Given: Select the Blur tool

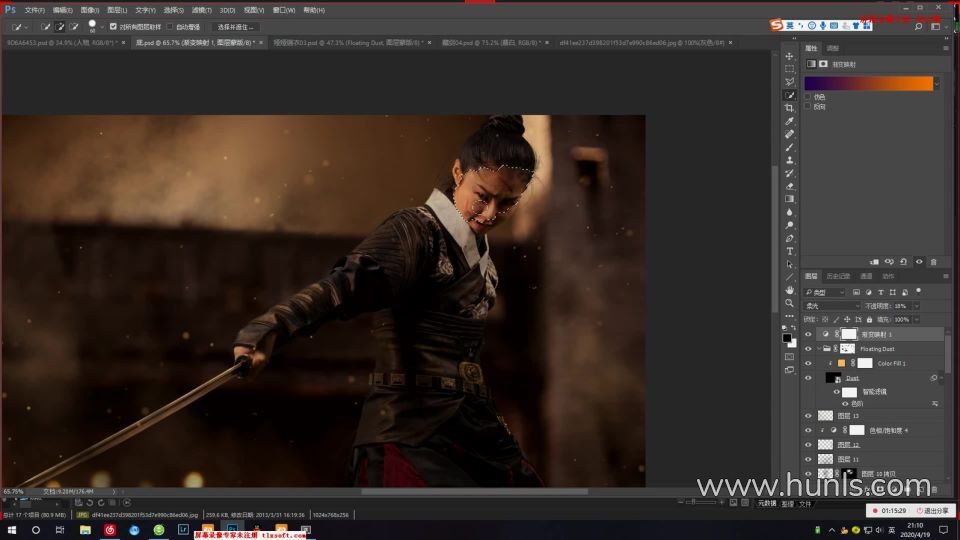Looking at the screenshot, I should coord(789,212).
